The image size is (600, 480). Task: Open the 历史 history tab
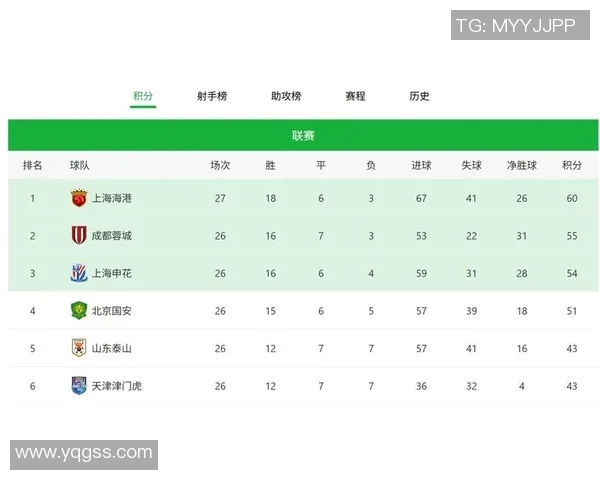point(419,96)
